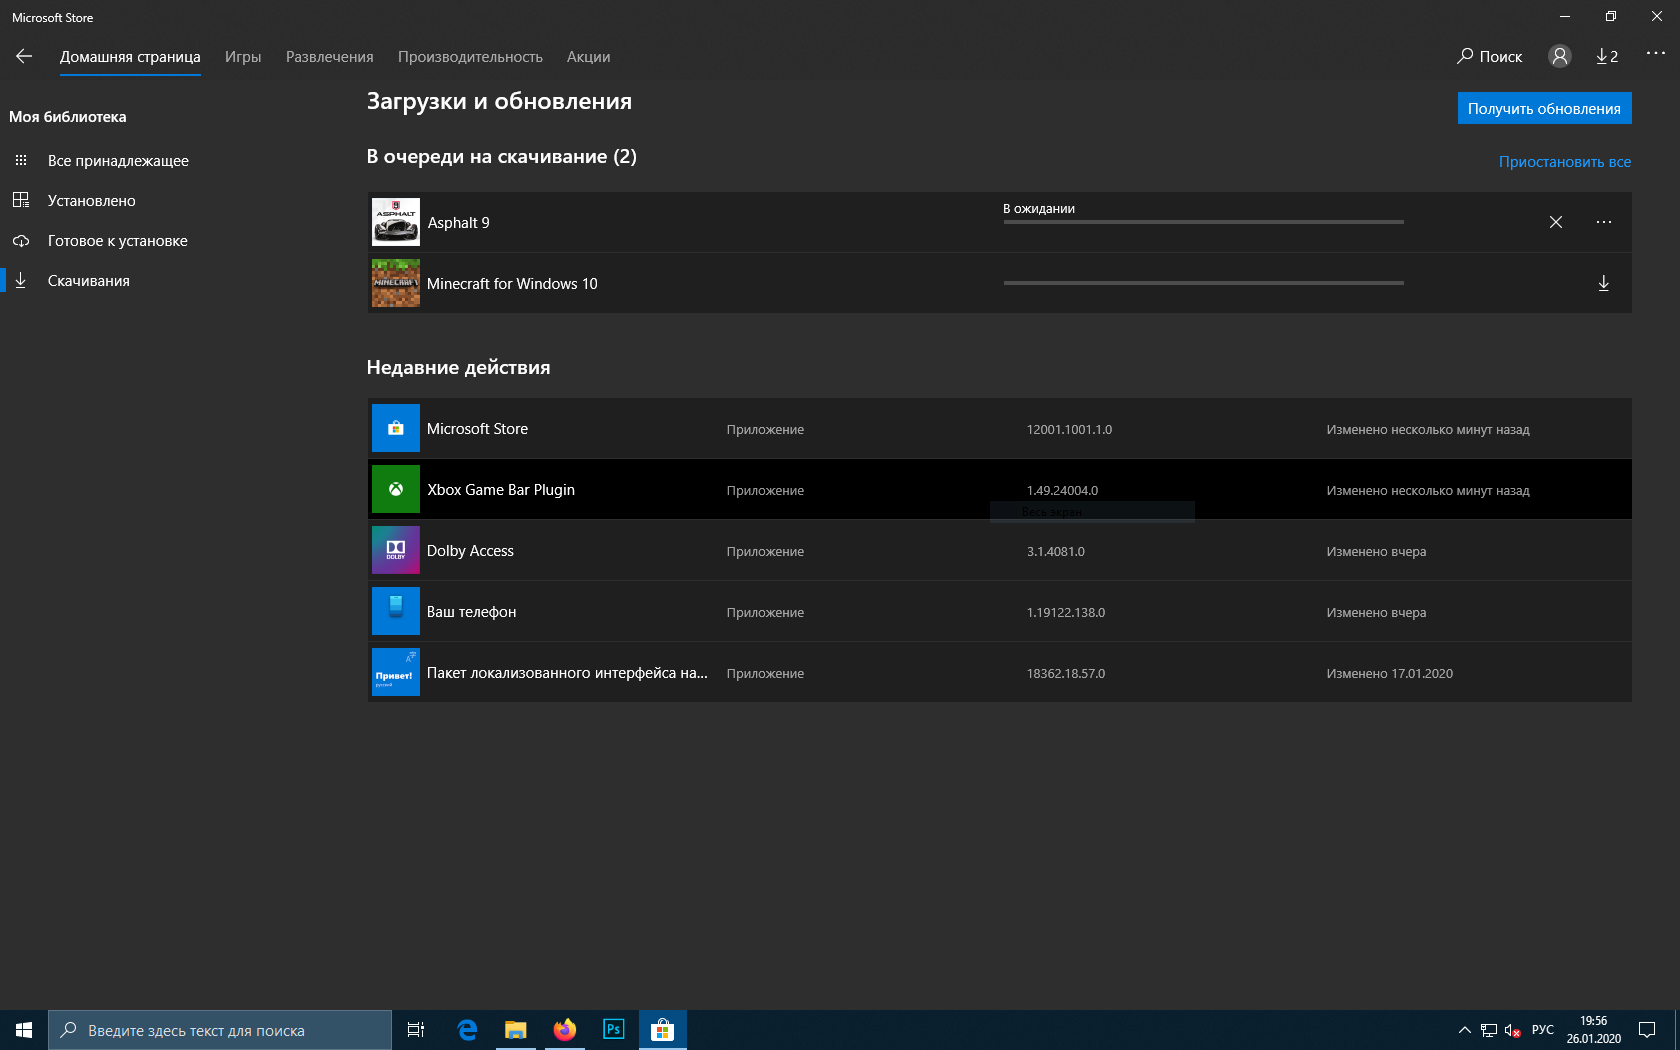
Task: Open the notification center icon
Action: pos(1647,1030)
